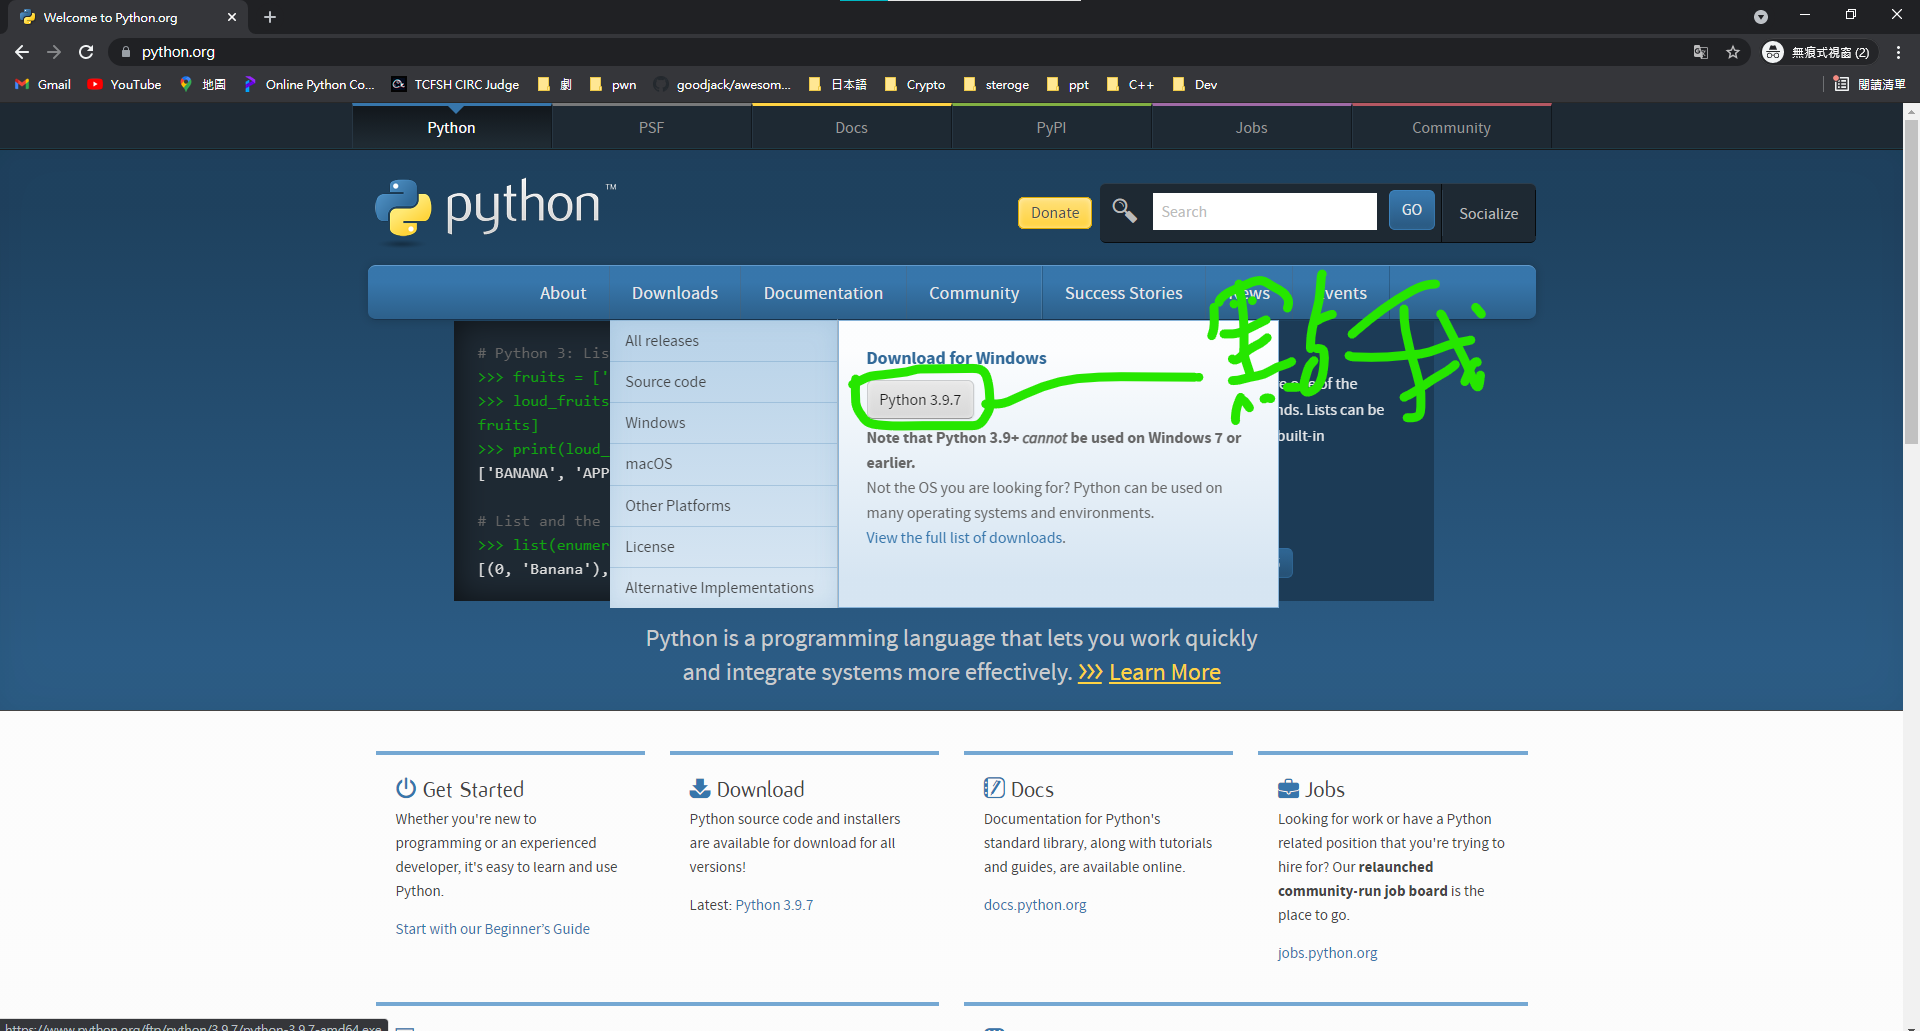Viewport: 1920px width, 1031px height.
Task: Open the Community navigation menu
Action: (974, 293)
